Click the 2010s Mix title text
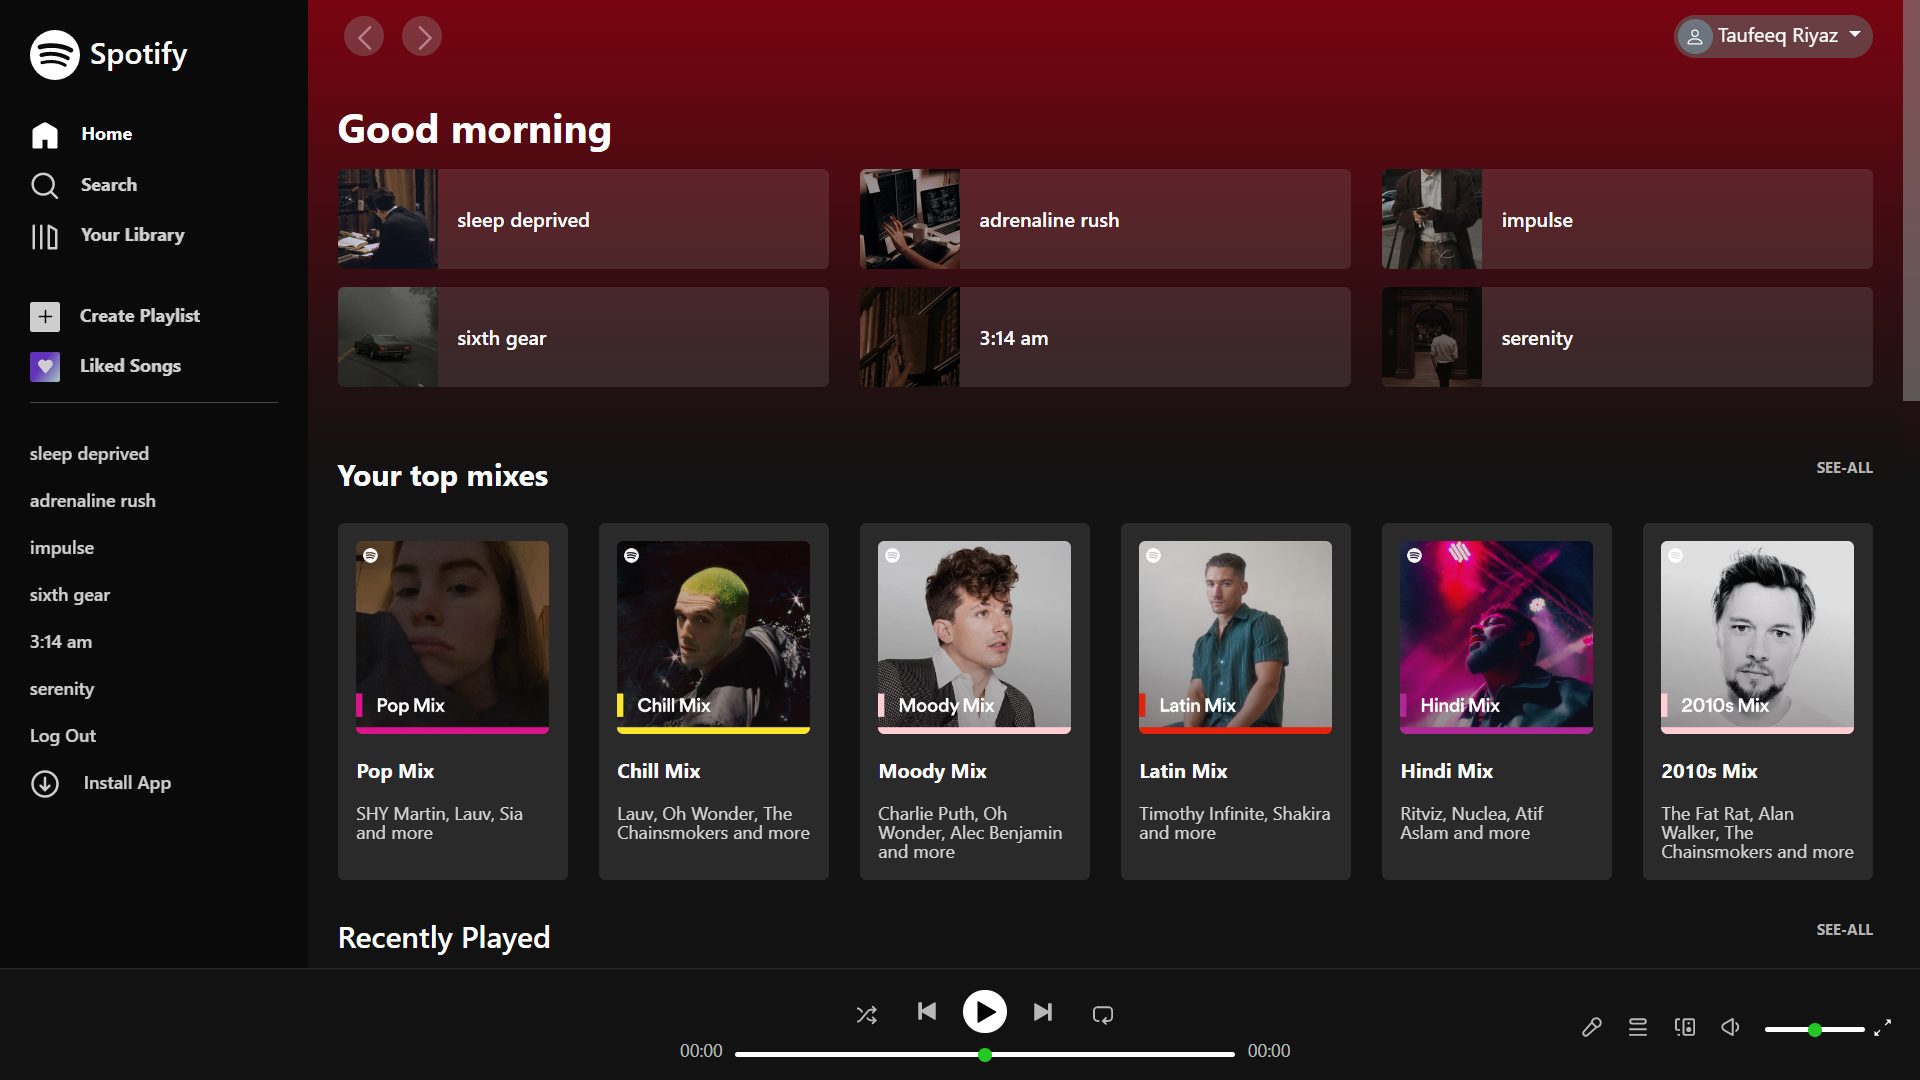Image resolution: width=1920 pixels, height=1080 pixels. point(1710,771)
